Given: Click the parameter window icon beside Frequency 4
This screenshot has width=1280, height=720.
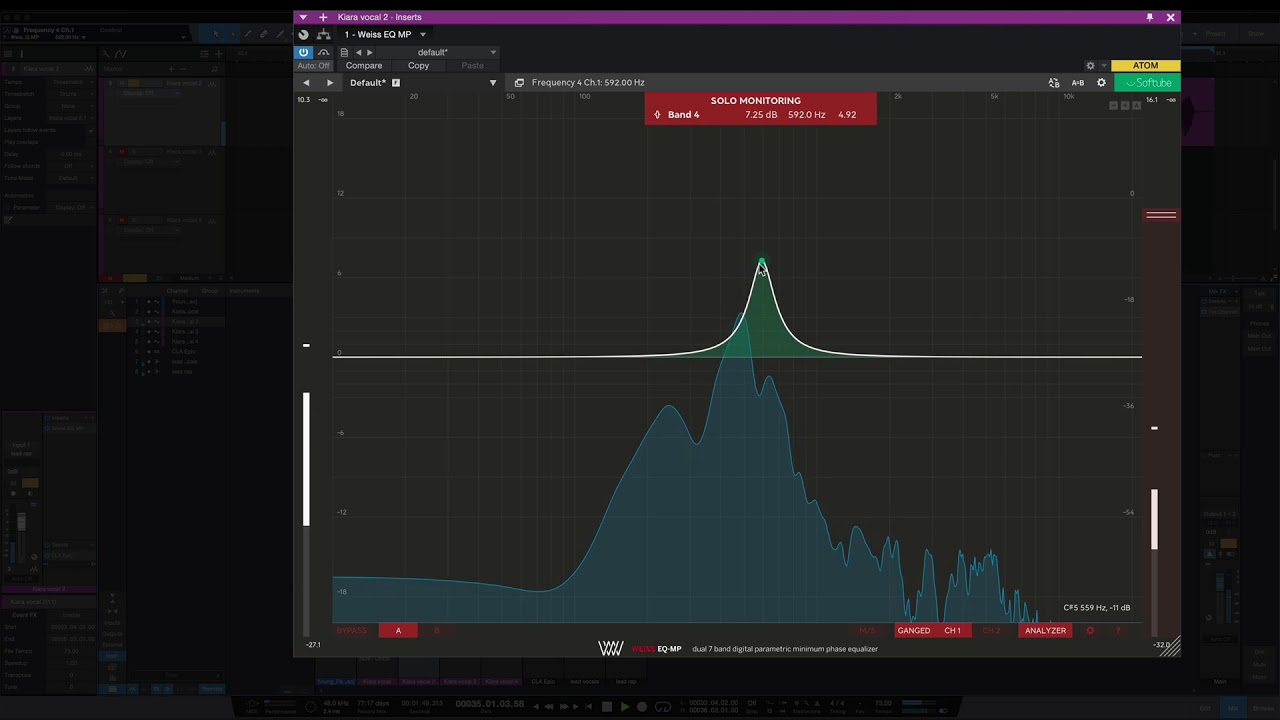Looking at the screenshot, I should pos(519,83).
